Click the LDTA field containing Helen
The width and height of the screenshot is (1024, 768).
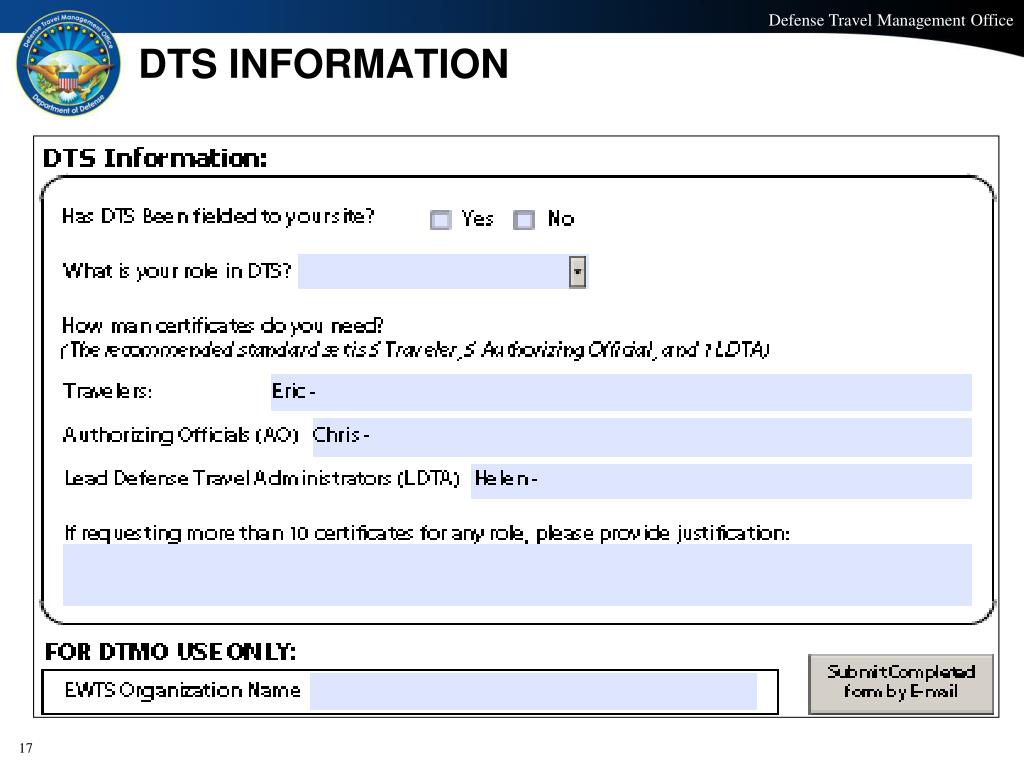[x=721, y=481]
